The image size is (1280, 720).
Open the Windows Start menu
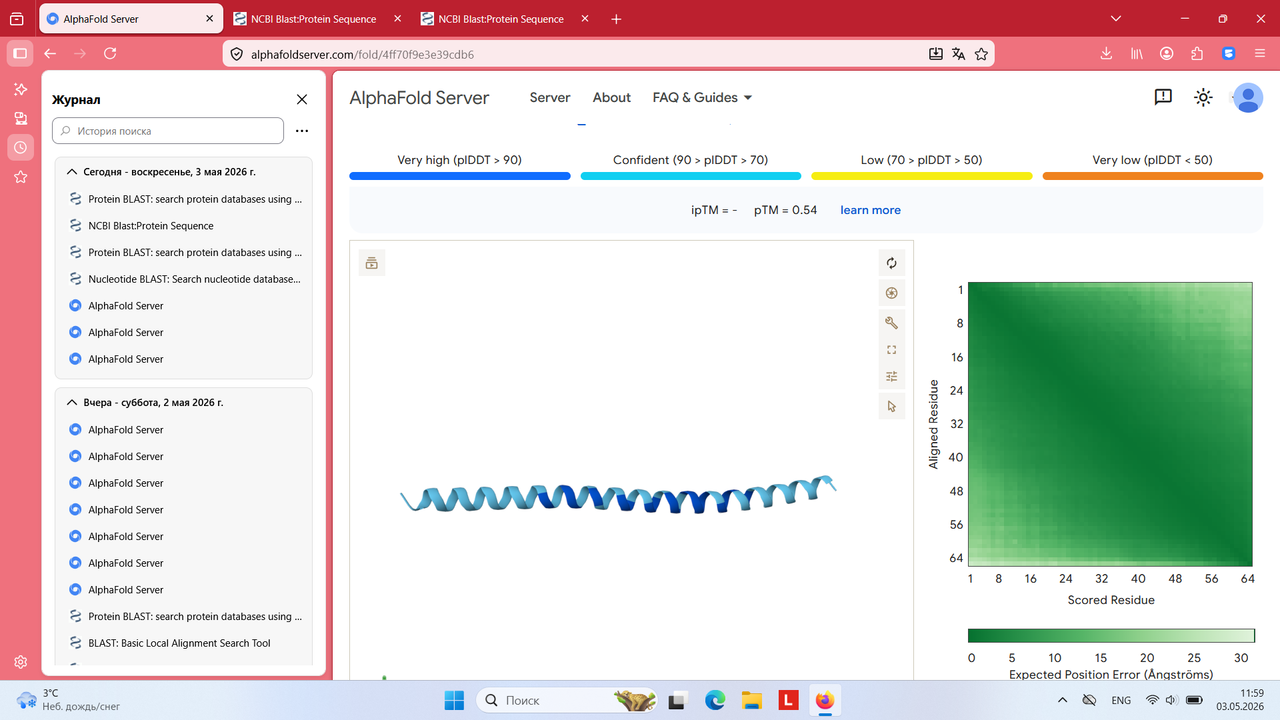click(x=454, y=700)
